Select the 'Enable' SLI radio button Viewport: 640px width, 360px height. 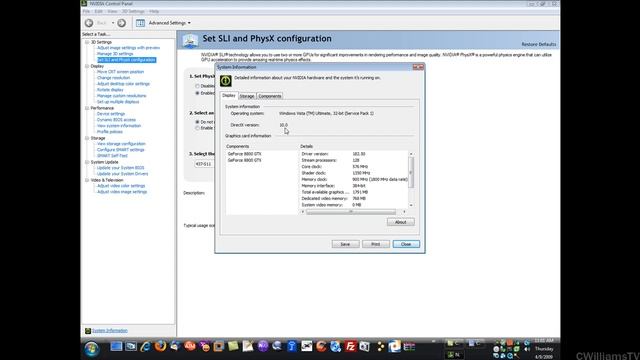[x=198, y=128]
